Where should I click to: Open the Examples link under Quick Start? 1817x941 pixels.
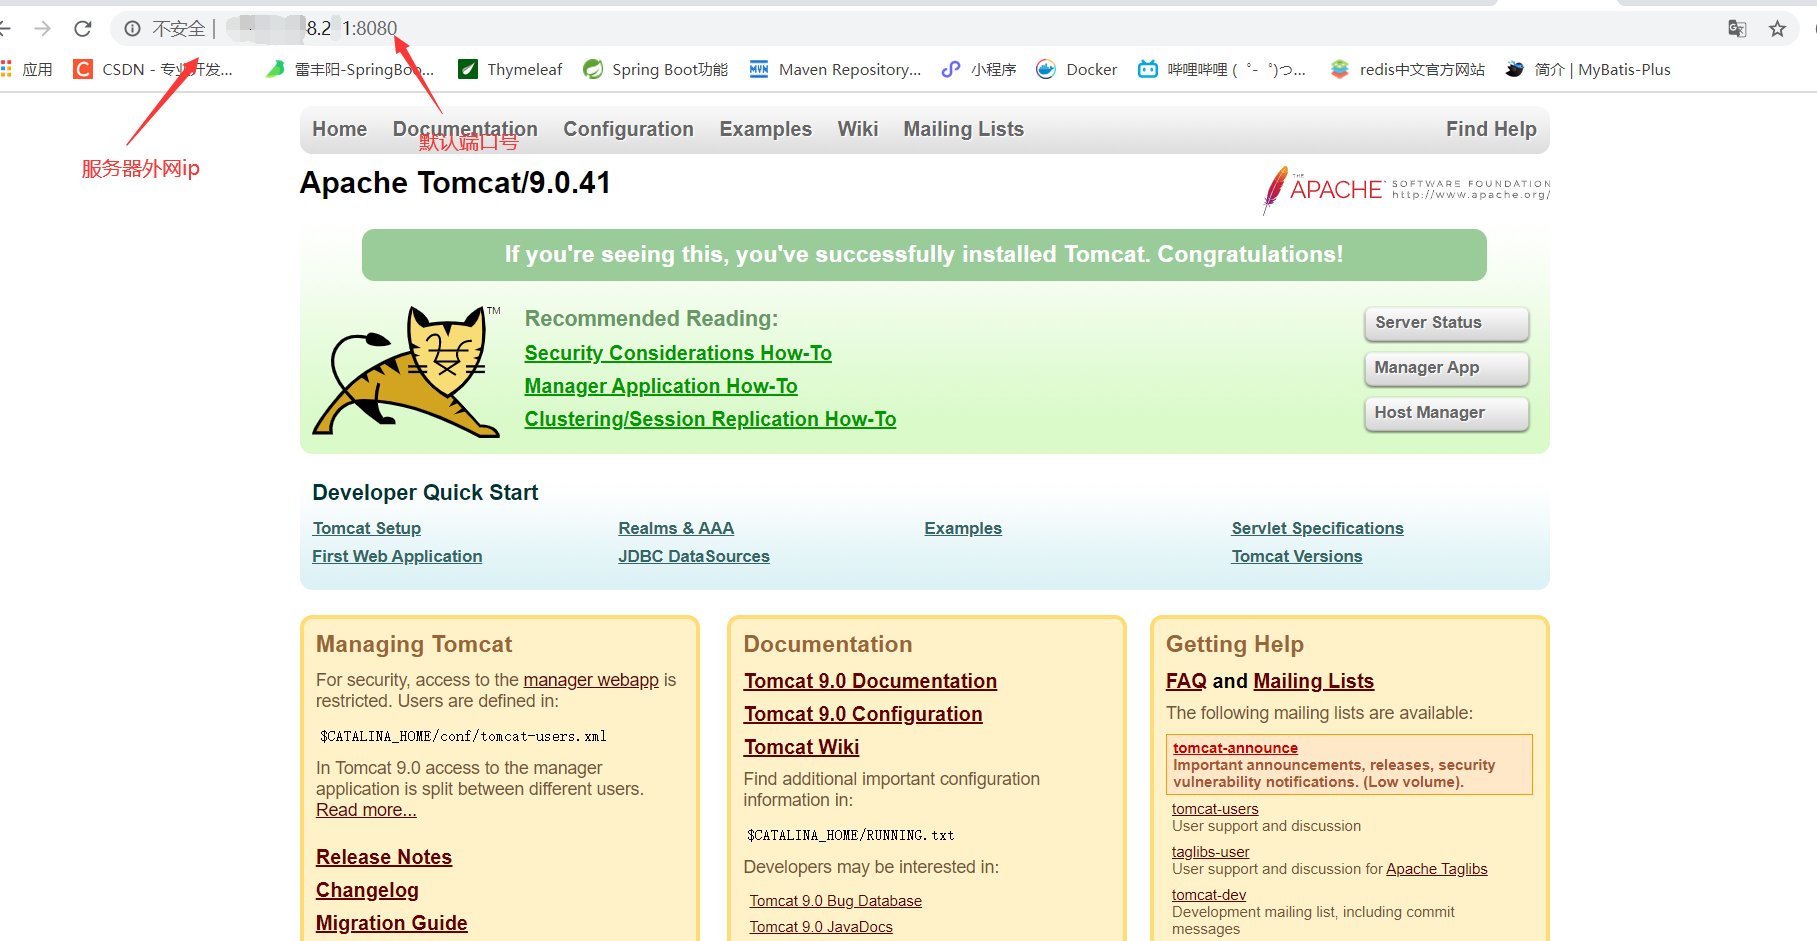pos(963,528)
